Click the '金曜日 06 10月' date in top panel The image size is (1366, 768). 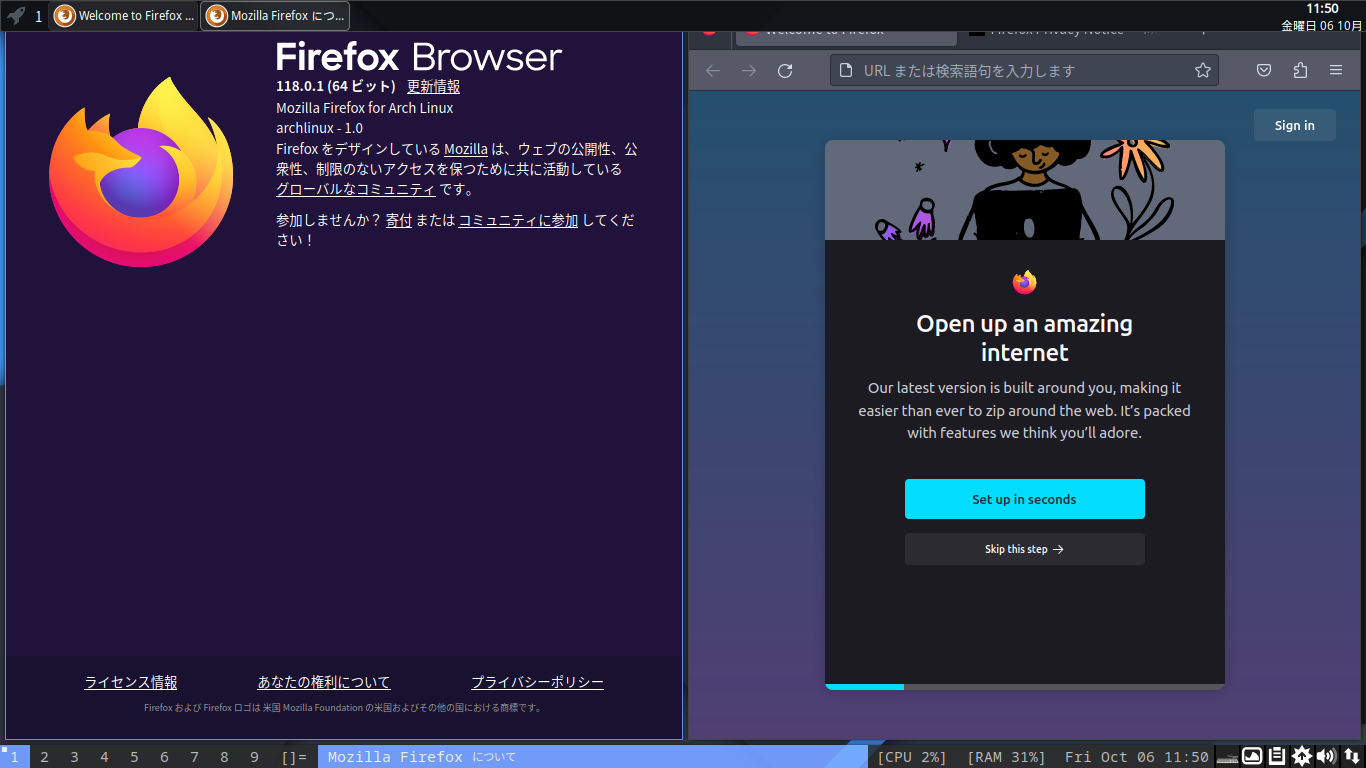click(x=1321, y=25)
